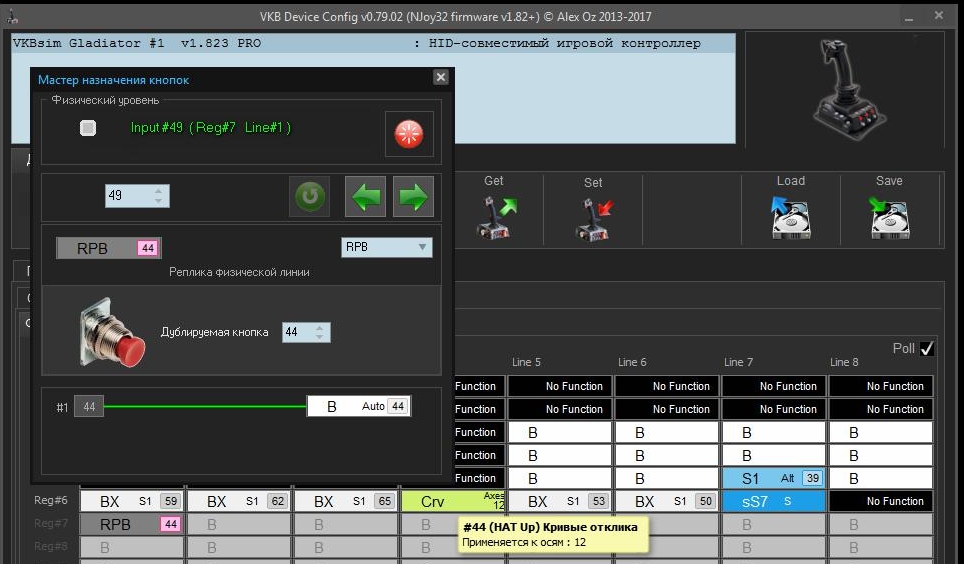
Task: Select Reg#6 BX S1 59 cell
Action: tap(132, 501)
